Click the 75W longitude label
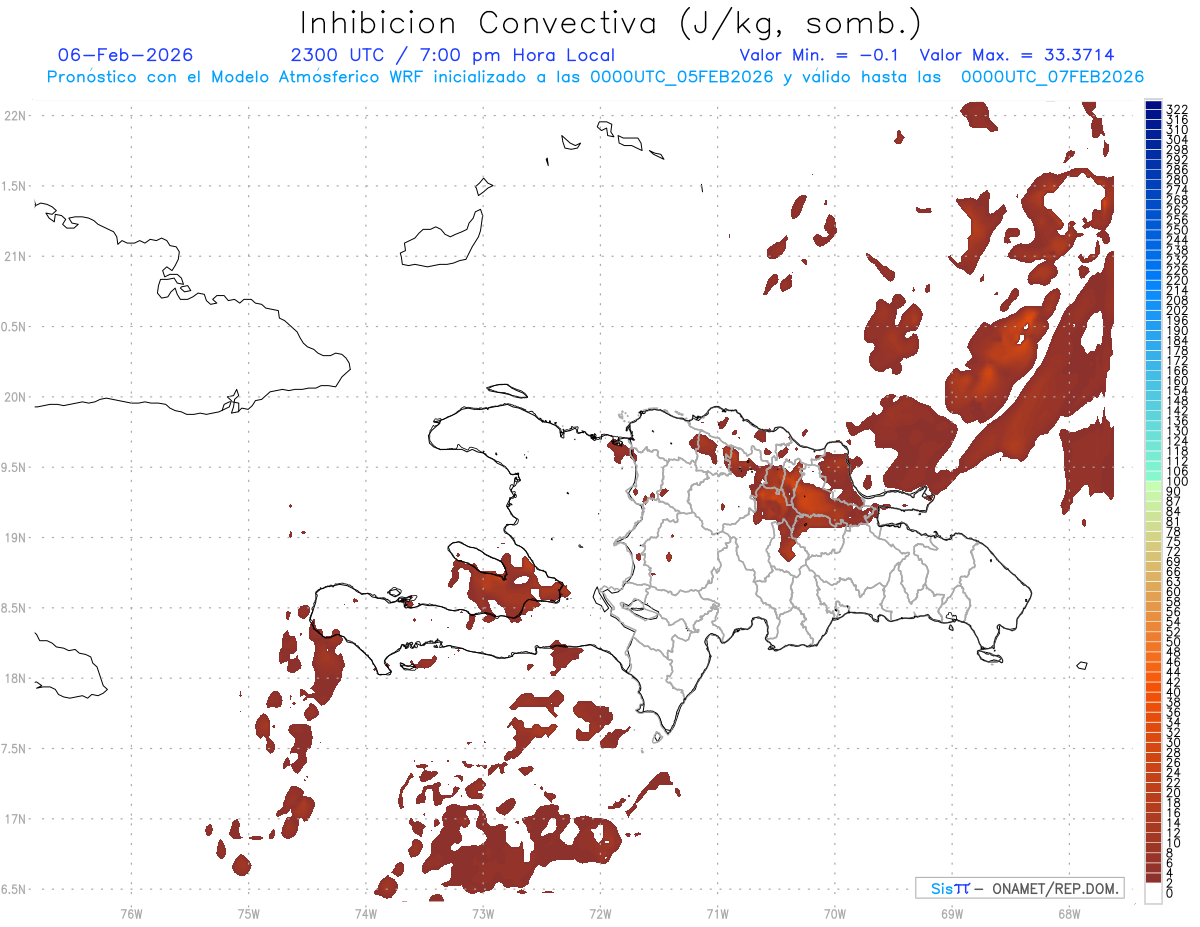 coord(248,913)
